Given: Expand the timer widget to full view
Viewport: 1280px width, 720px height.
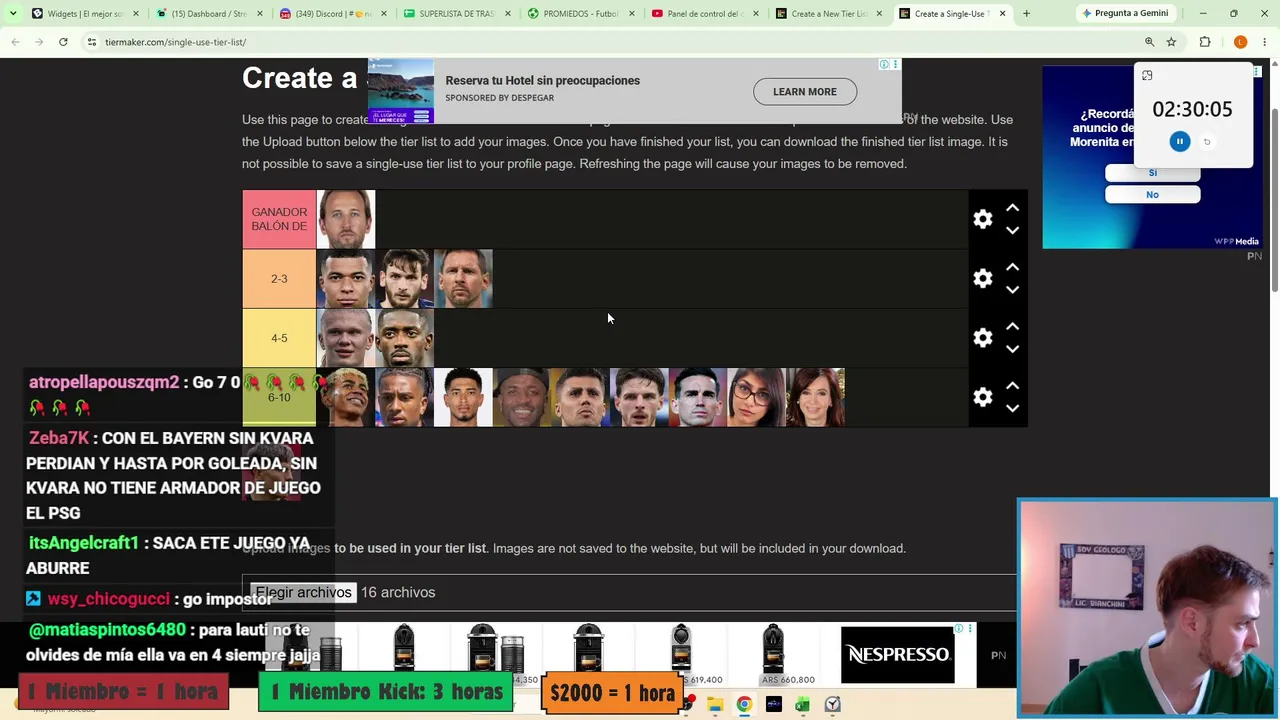Looking at the screenshot, I should click(x=1147, y=76).
